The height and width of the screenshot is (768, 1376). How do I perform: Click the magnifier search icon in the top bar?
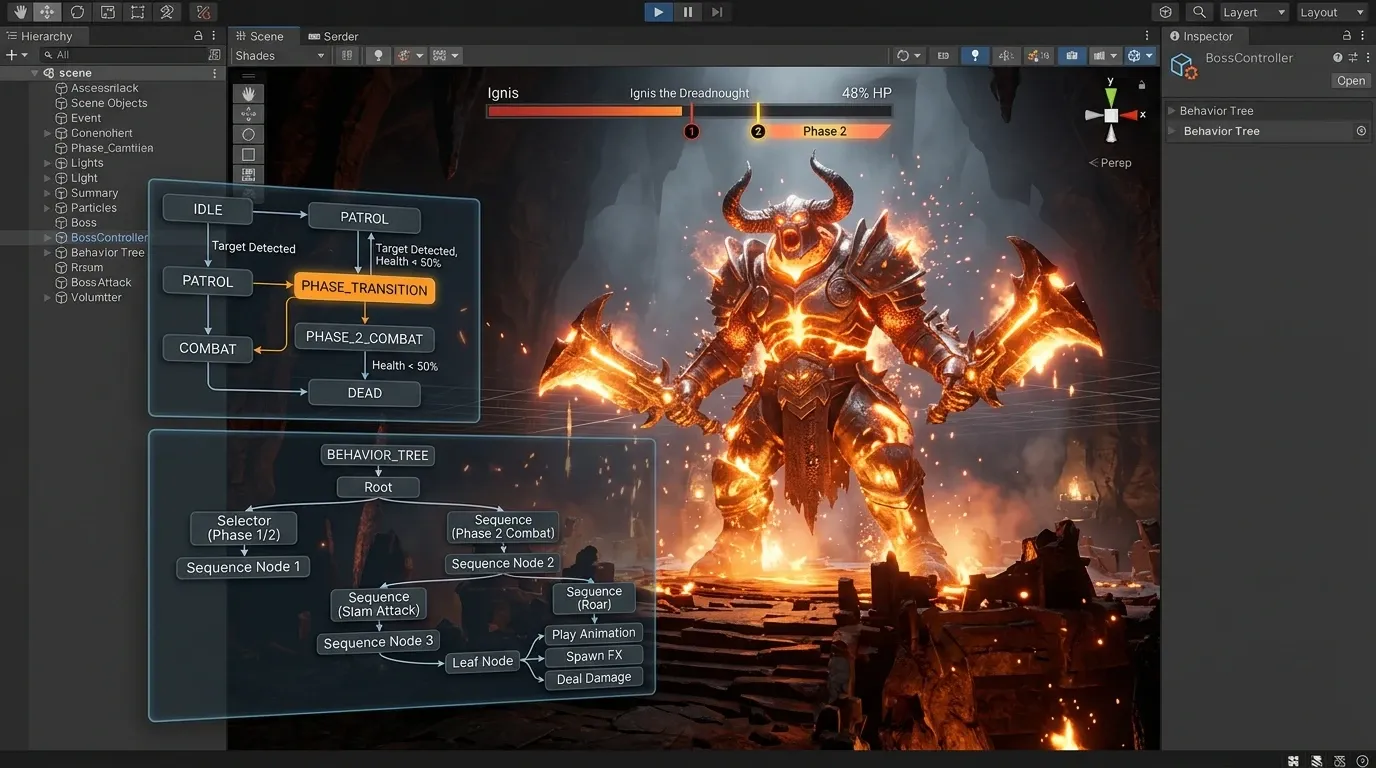click(1199, 12)
